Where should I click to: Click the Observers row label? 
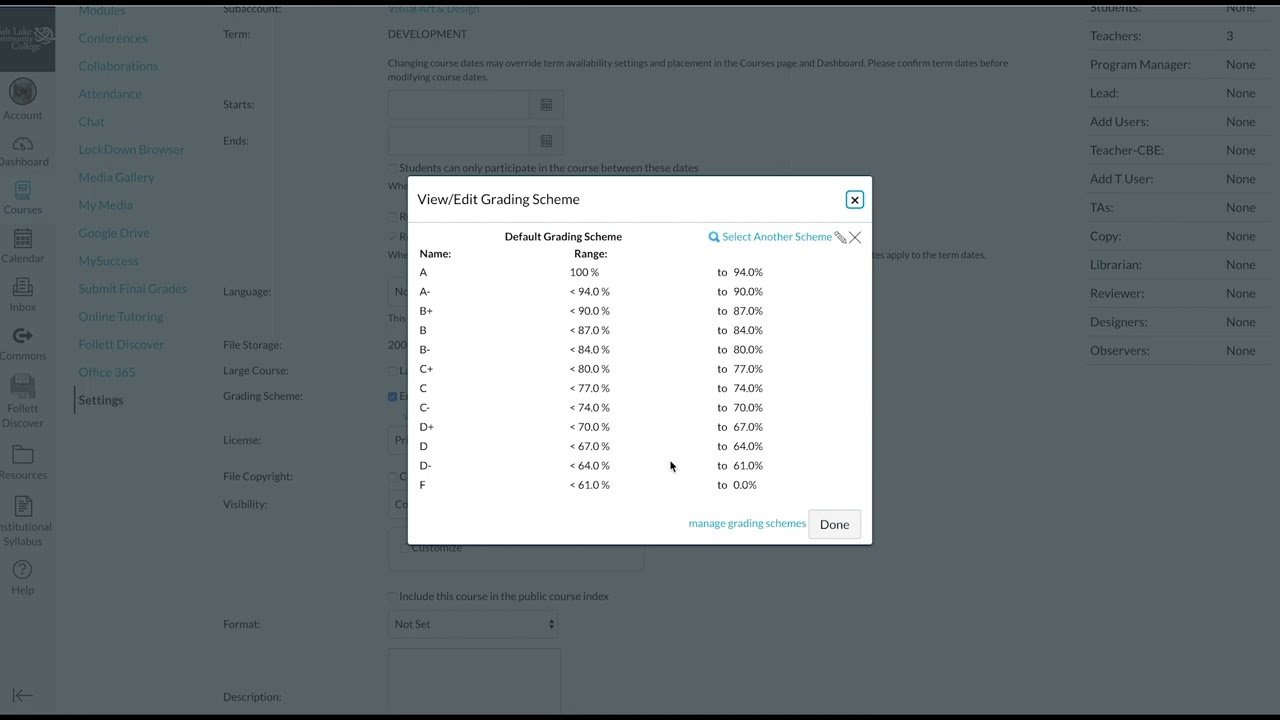[1120, 351]
